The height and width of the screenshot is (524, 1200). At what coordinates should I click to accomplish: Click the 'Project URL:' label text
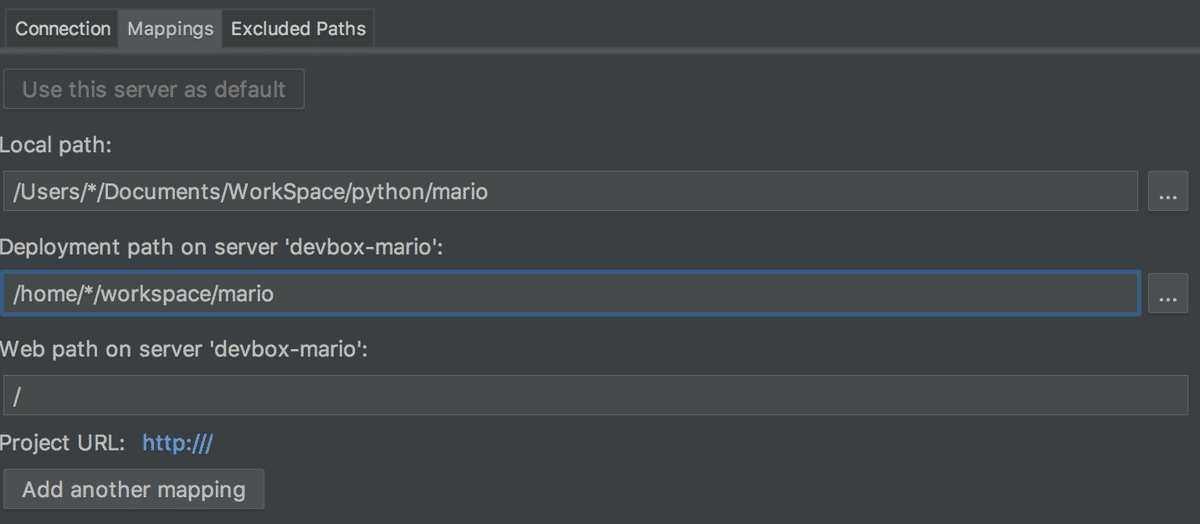pyautogui.click(x=63, y=443)
